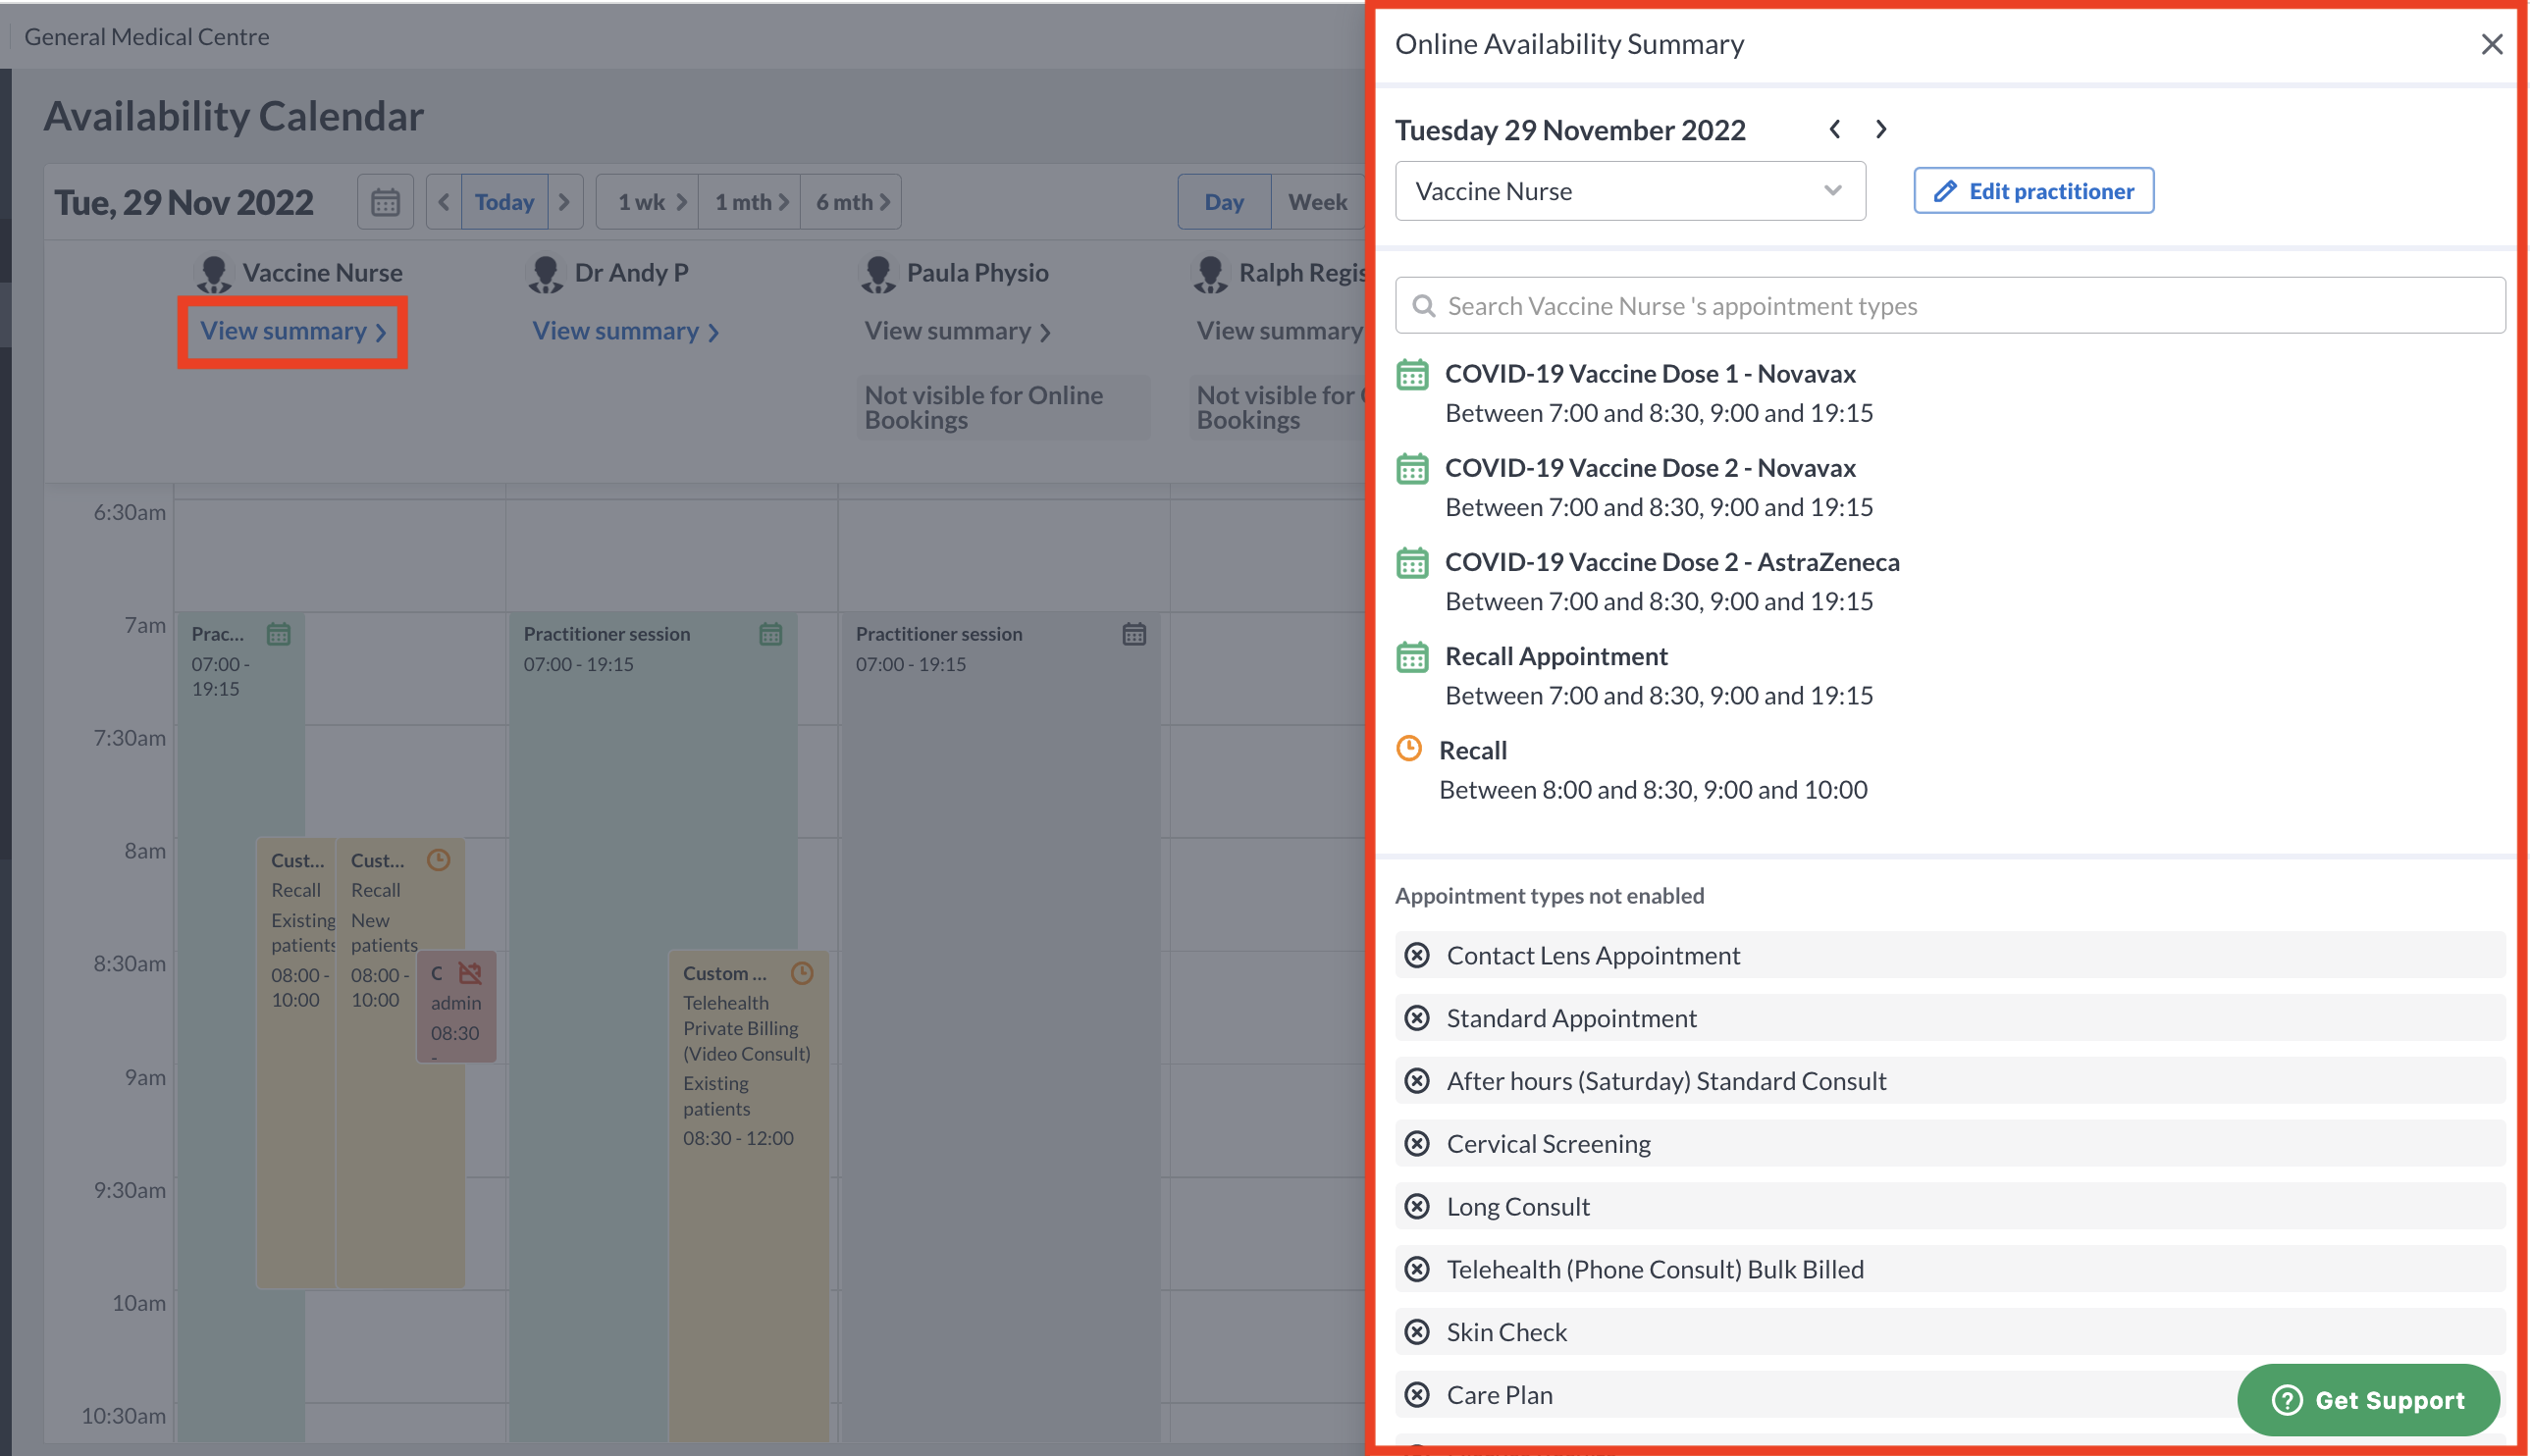Click the Get Support help icon
The image size is (2530, 1456).
tap(2286, 1400)
